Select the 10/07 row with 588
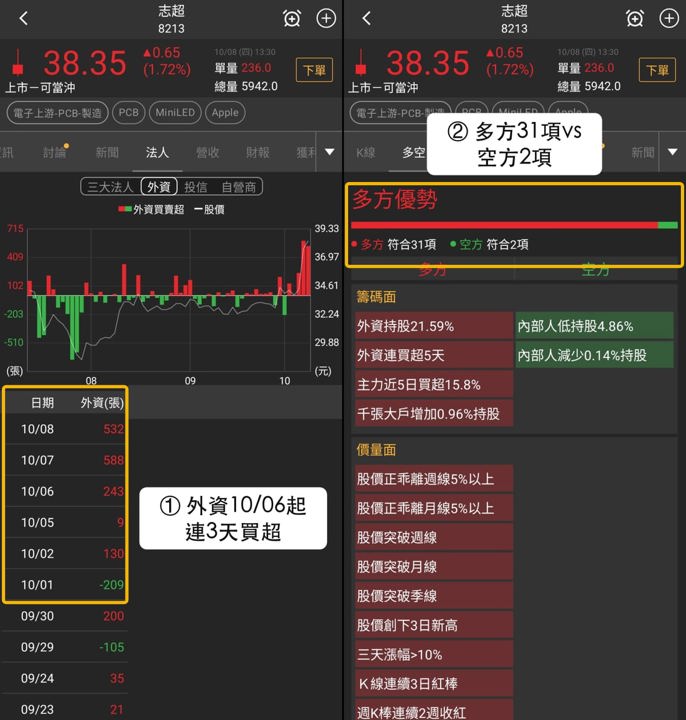 click(x=66, y=460)
